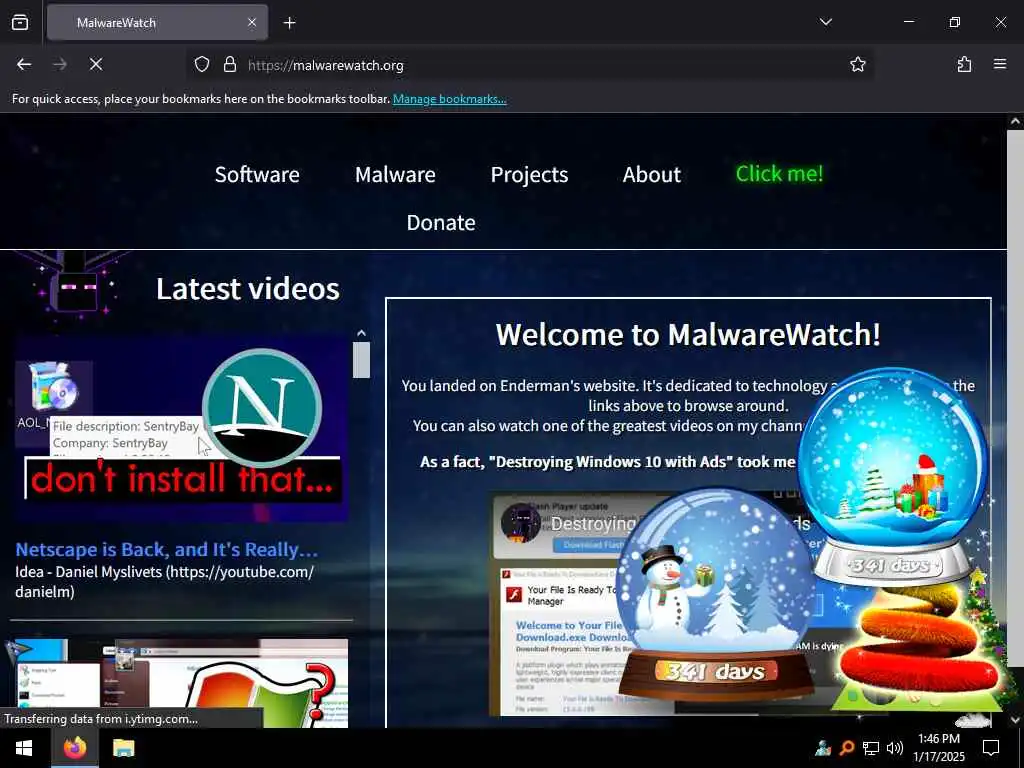1024x768 pixels.
Task: Go back to previous page
Action: click(x=24, y=64)
